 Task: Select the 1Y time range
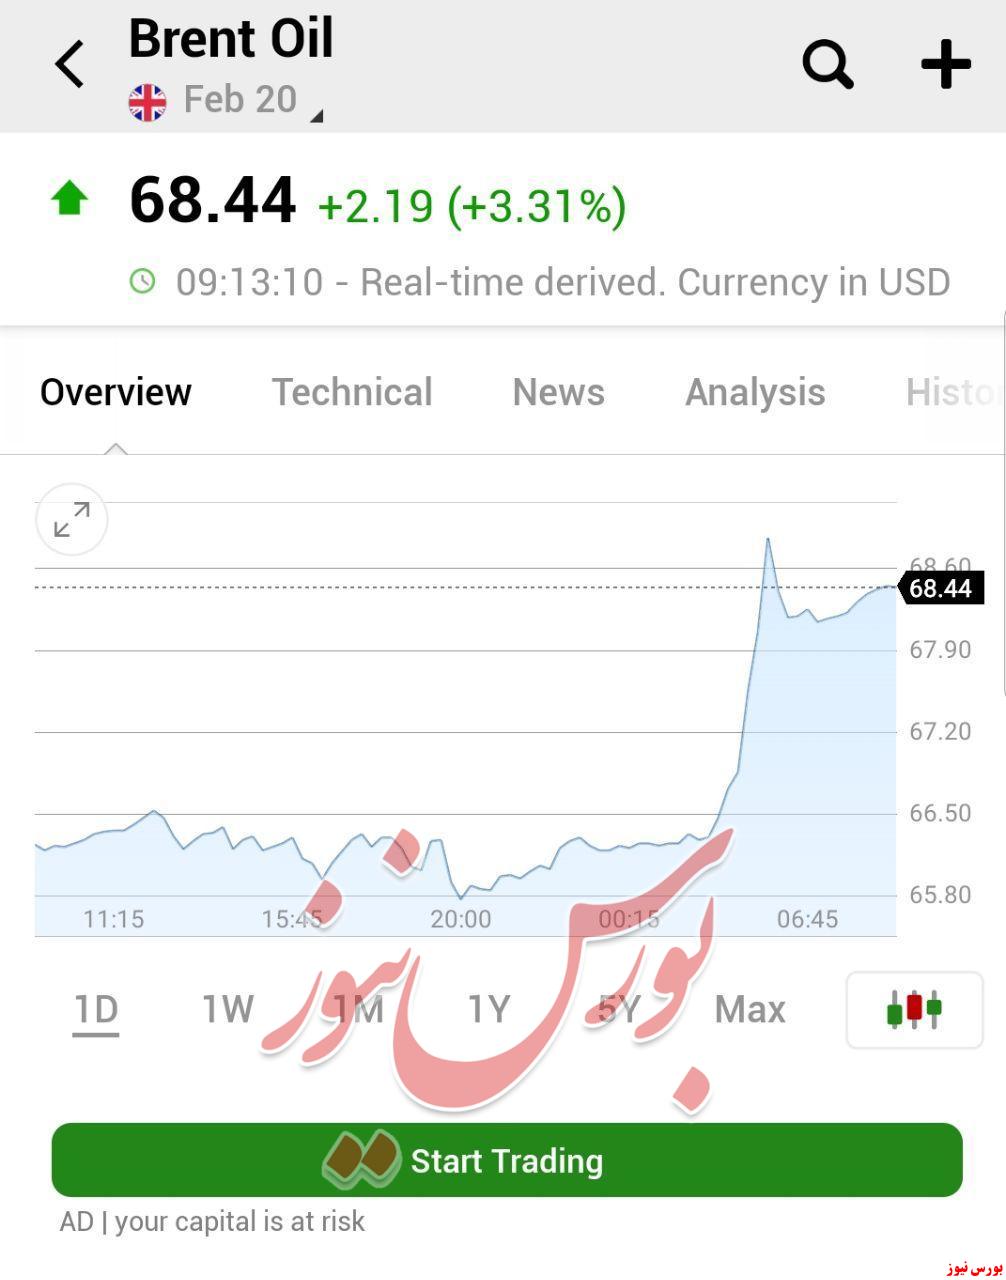(x=488, y=1010)
